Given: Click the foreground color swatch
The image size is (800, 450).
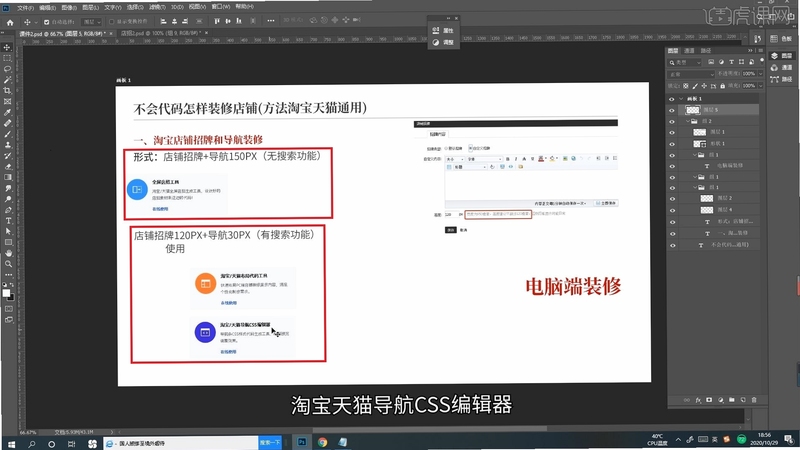Looking at the screenshot, I should (x=6, y=293).
